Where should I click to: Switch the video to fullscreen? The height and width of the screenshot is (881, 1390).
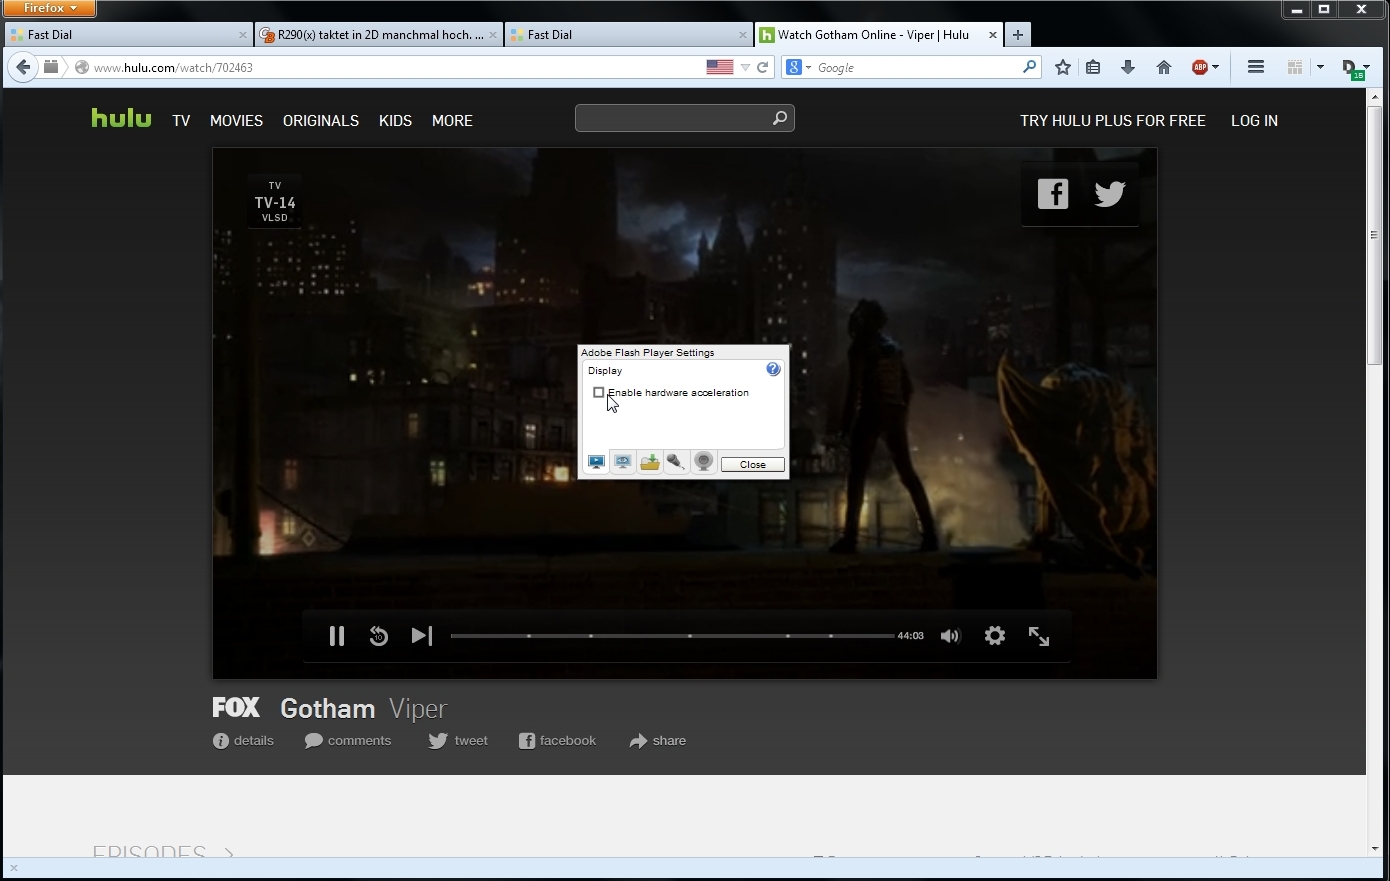(x=1039, y=636)
